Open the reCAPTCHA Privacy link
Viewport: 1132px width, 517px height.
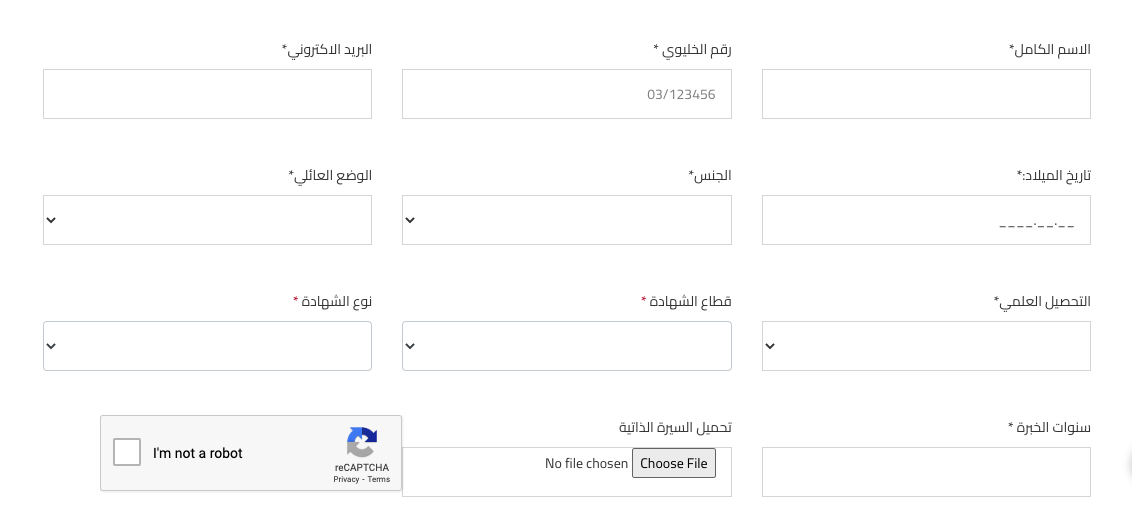[x=346, y=479]
